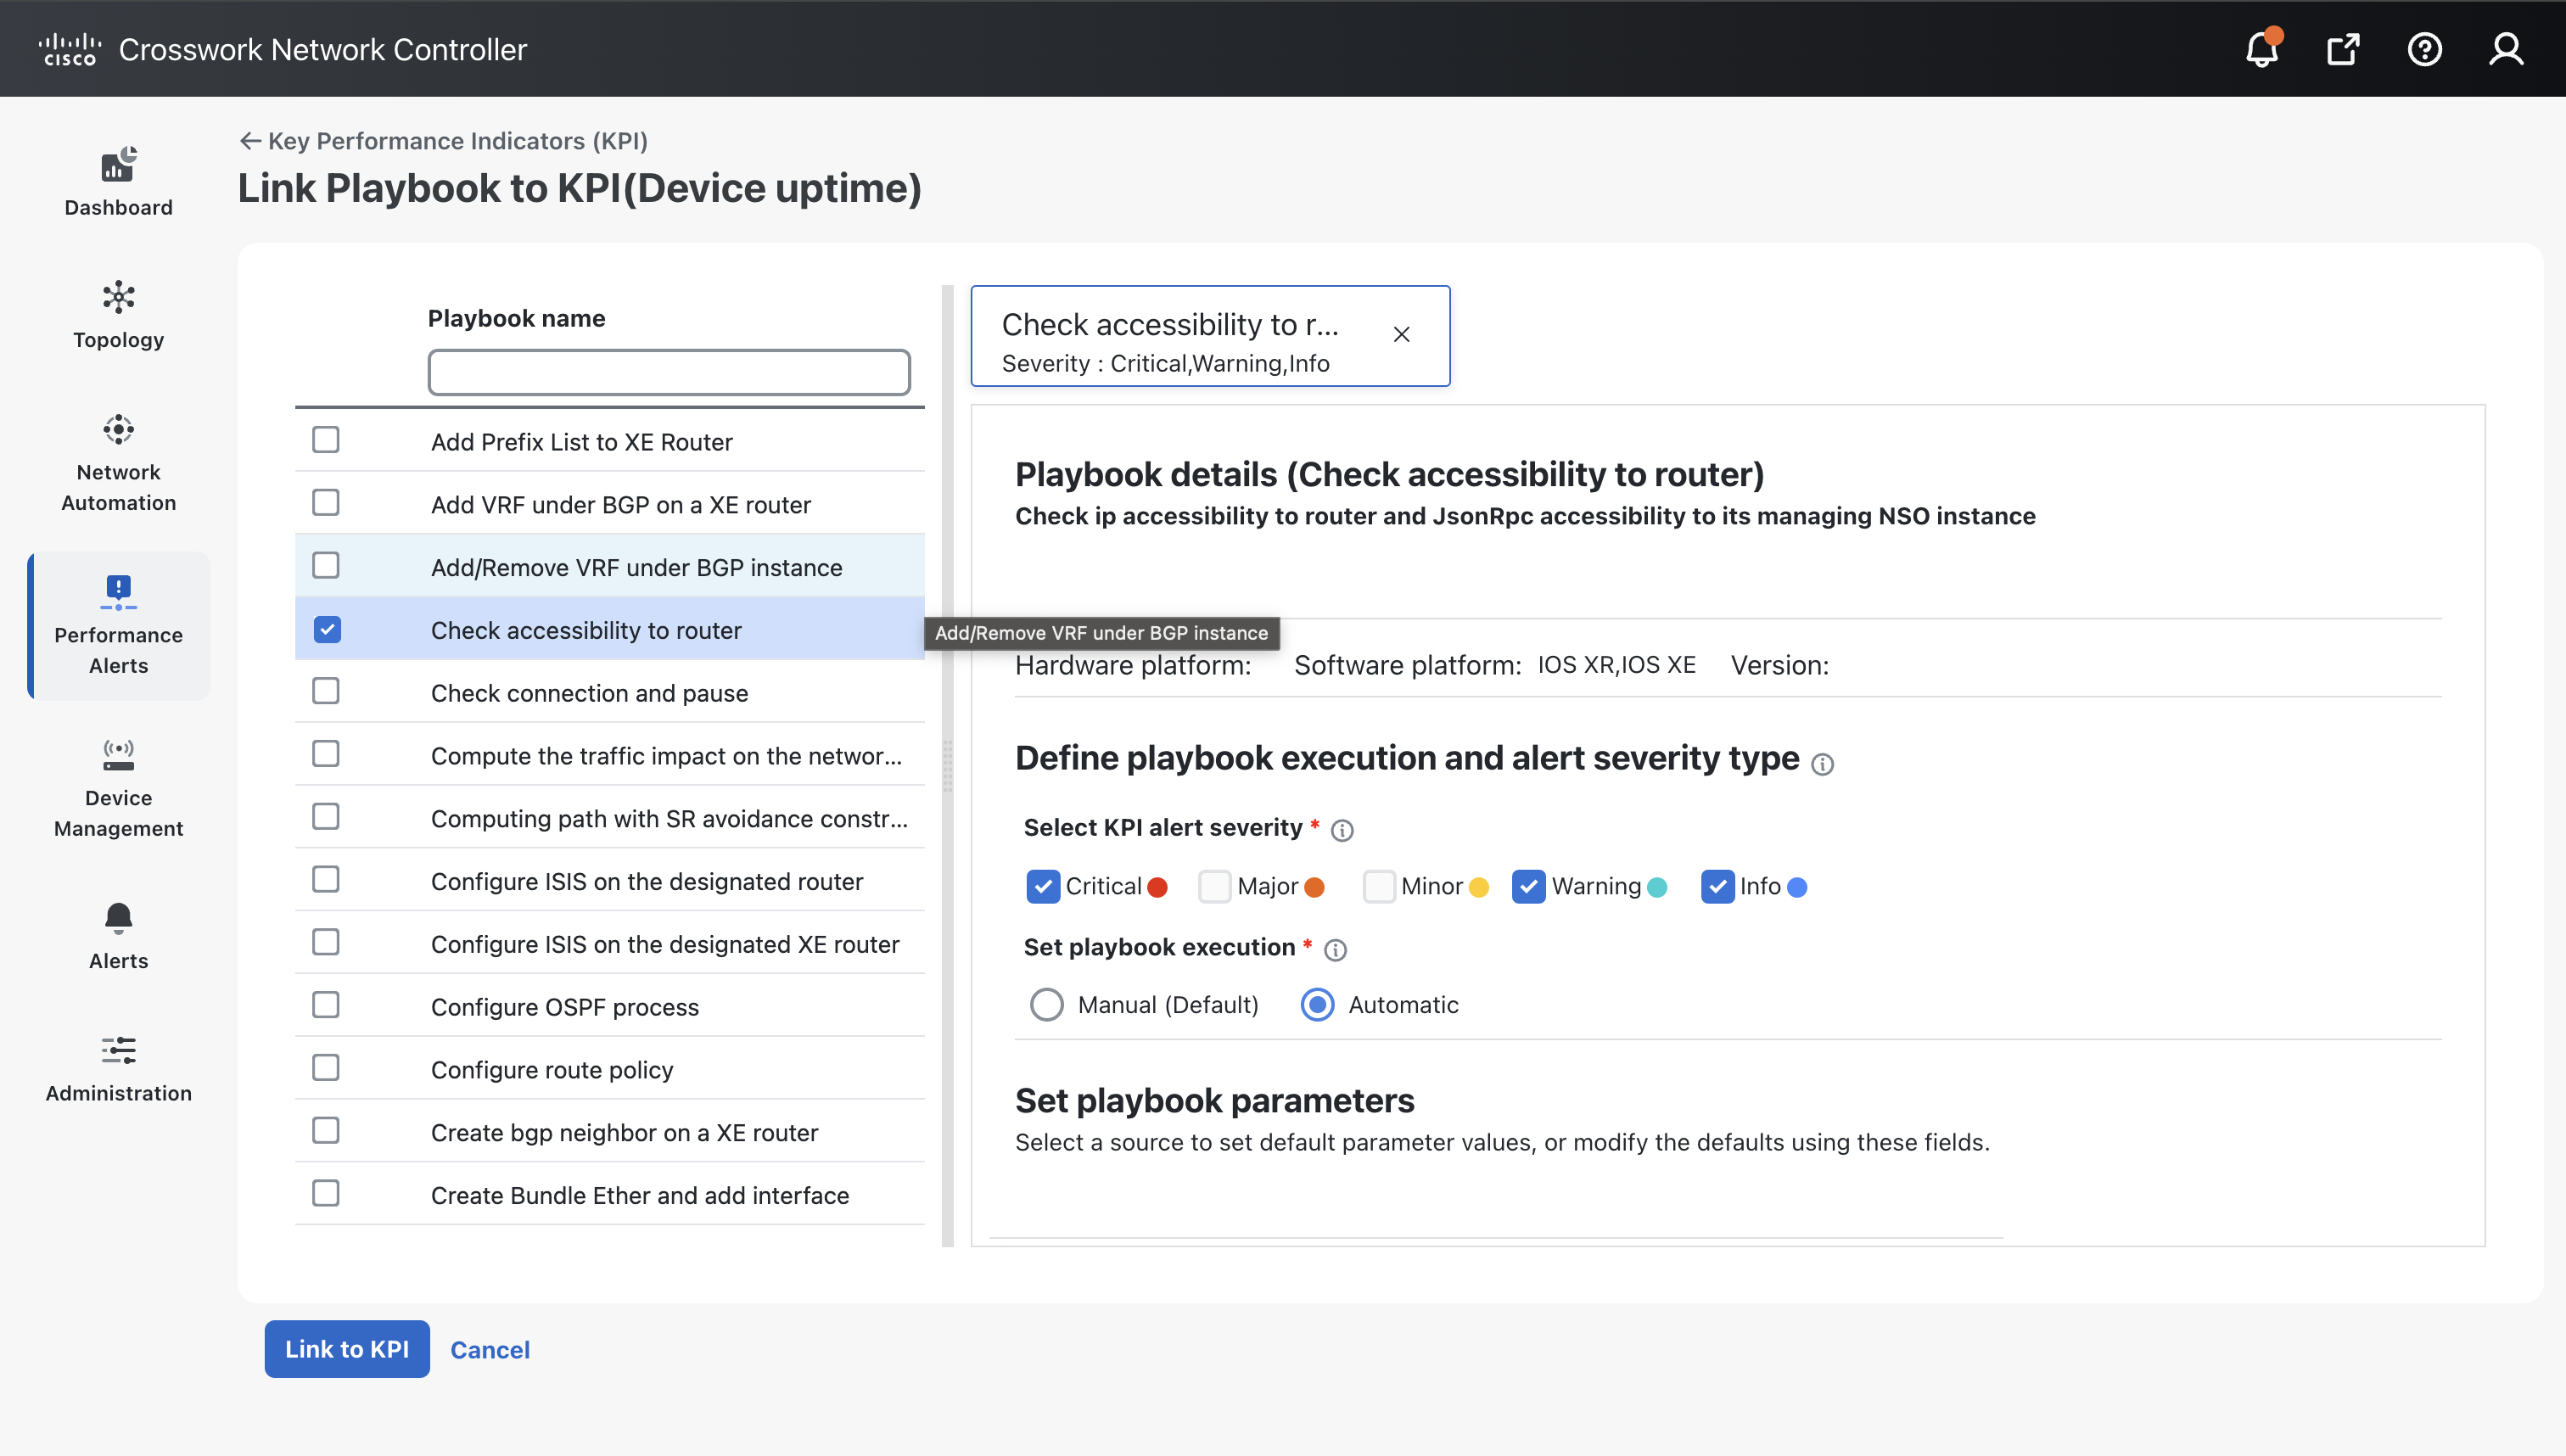Open Network Automation
Screen dimensions: 2566x1456
coord(118,462)
